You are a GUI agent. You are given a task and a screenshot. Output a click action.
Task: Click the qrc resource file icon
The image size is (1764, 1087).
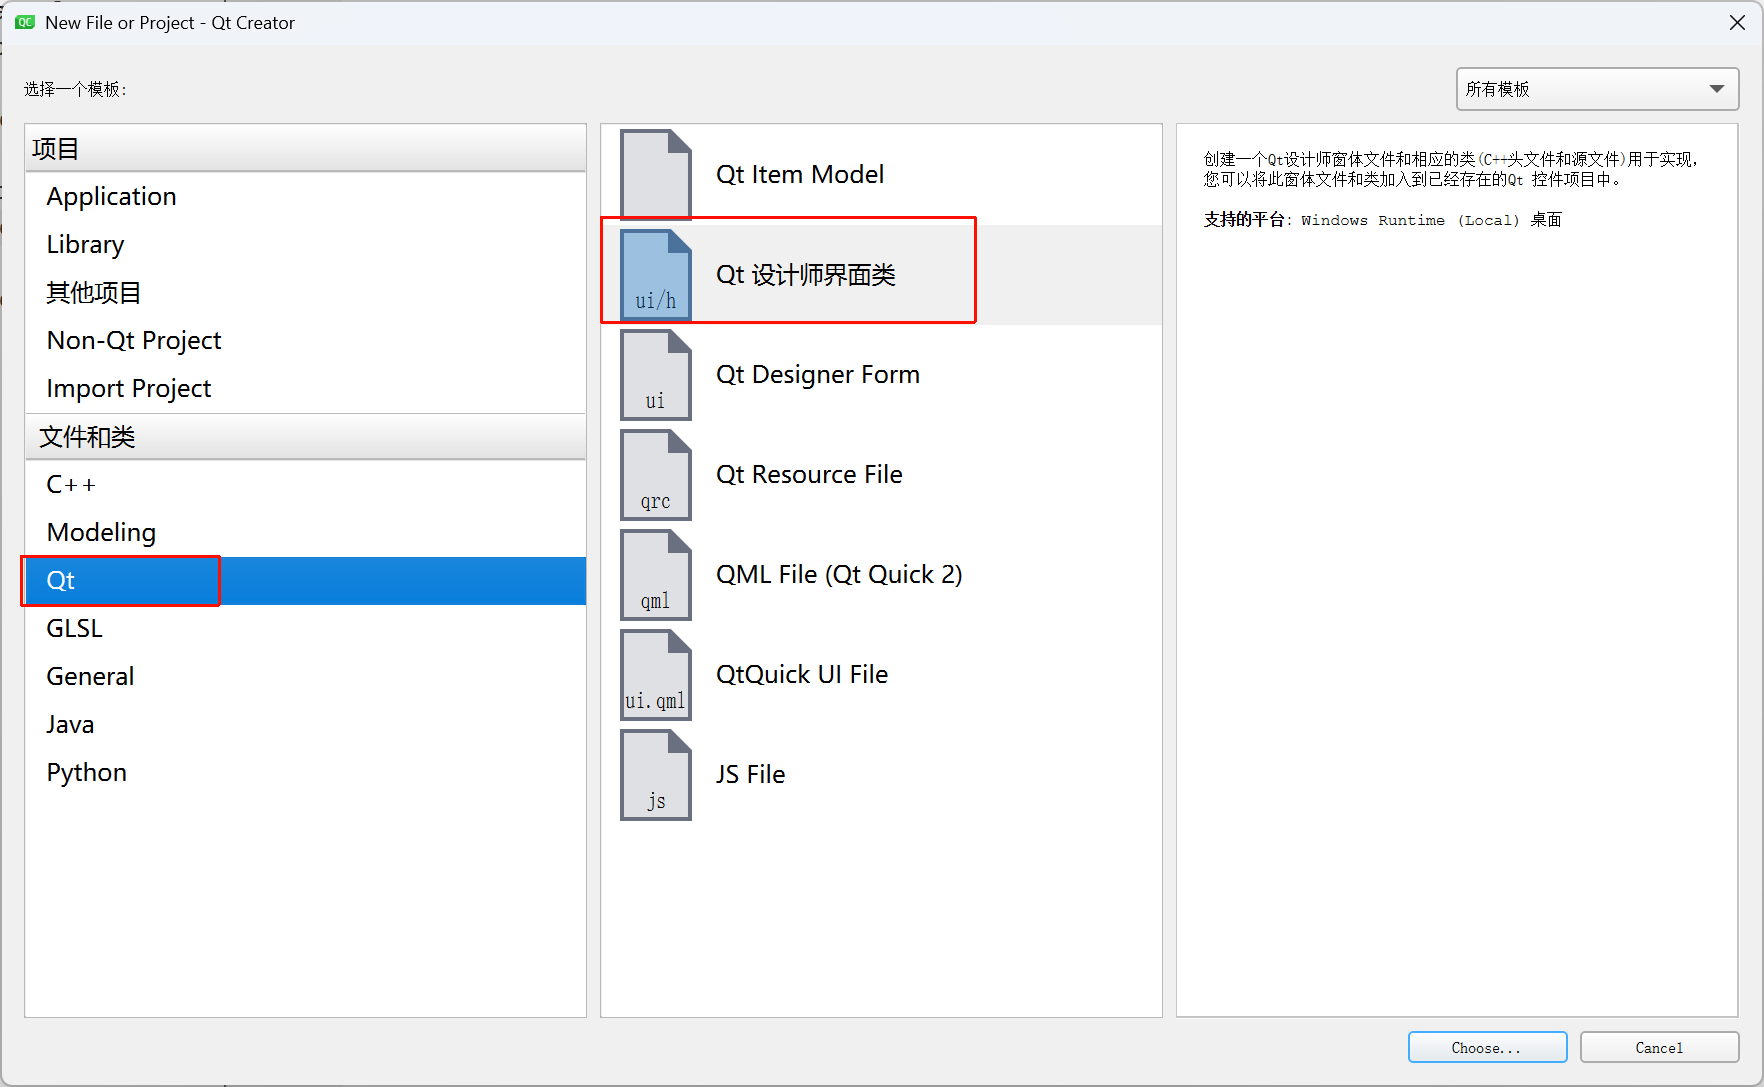[x=656, y=475]
